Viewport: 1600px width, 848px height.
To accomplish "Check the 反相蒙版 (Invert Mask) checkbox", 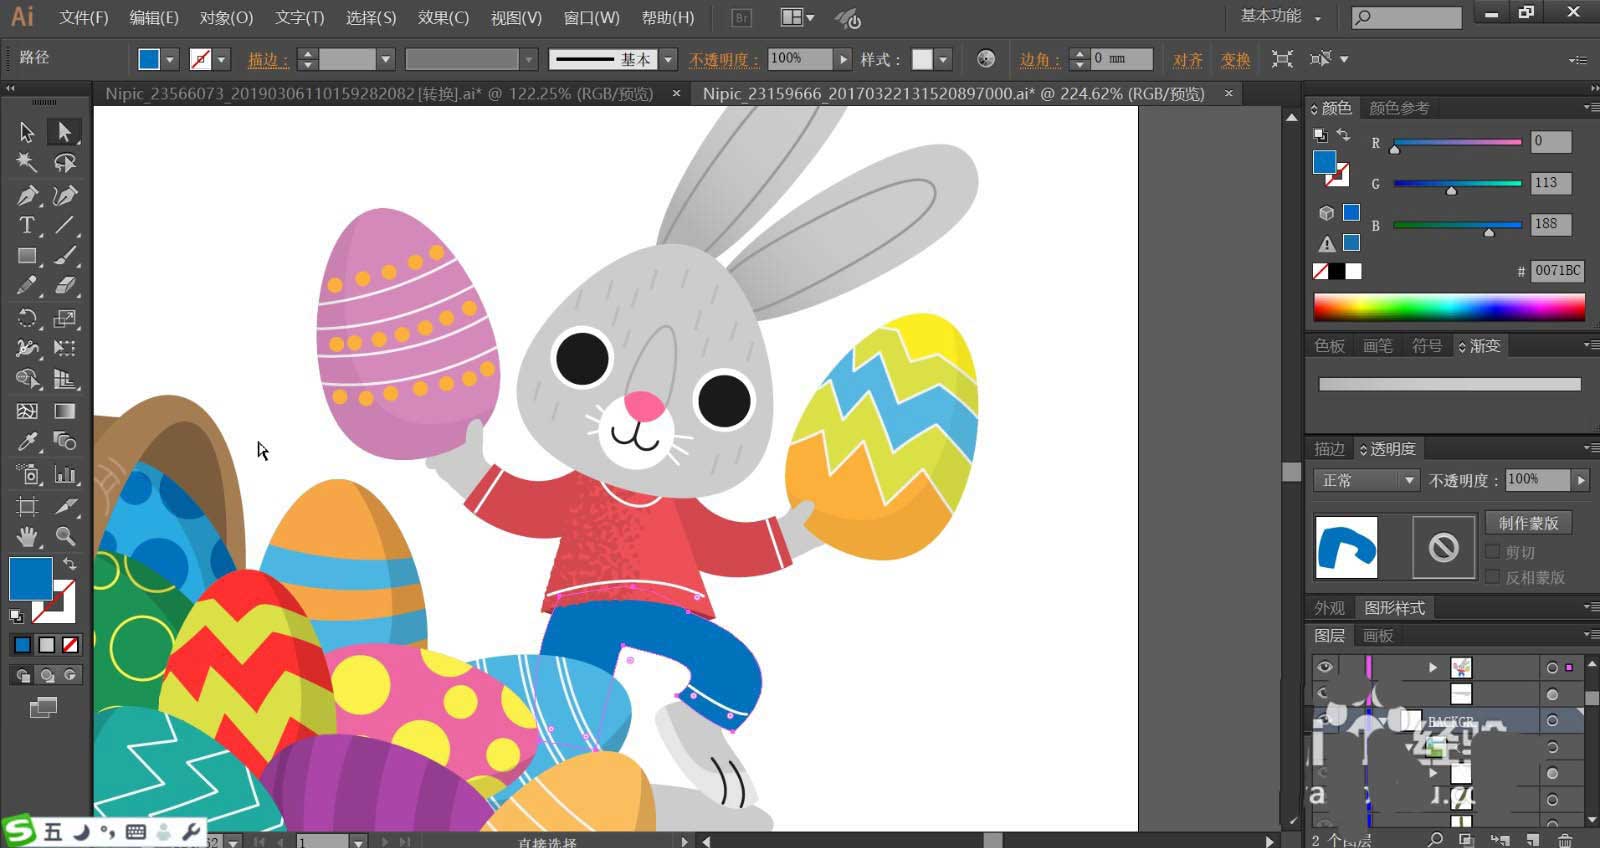I will pyautogui.click(x=1493, y=577).
